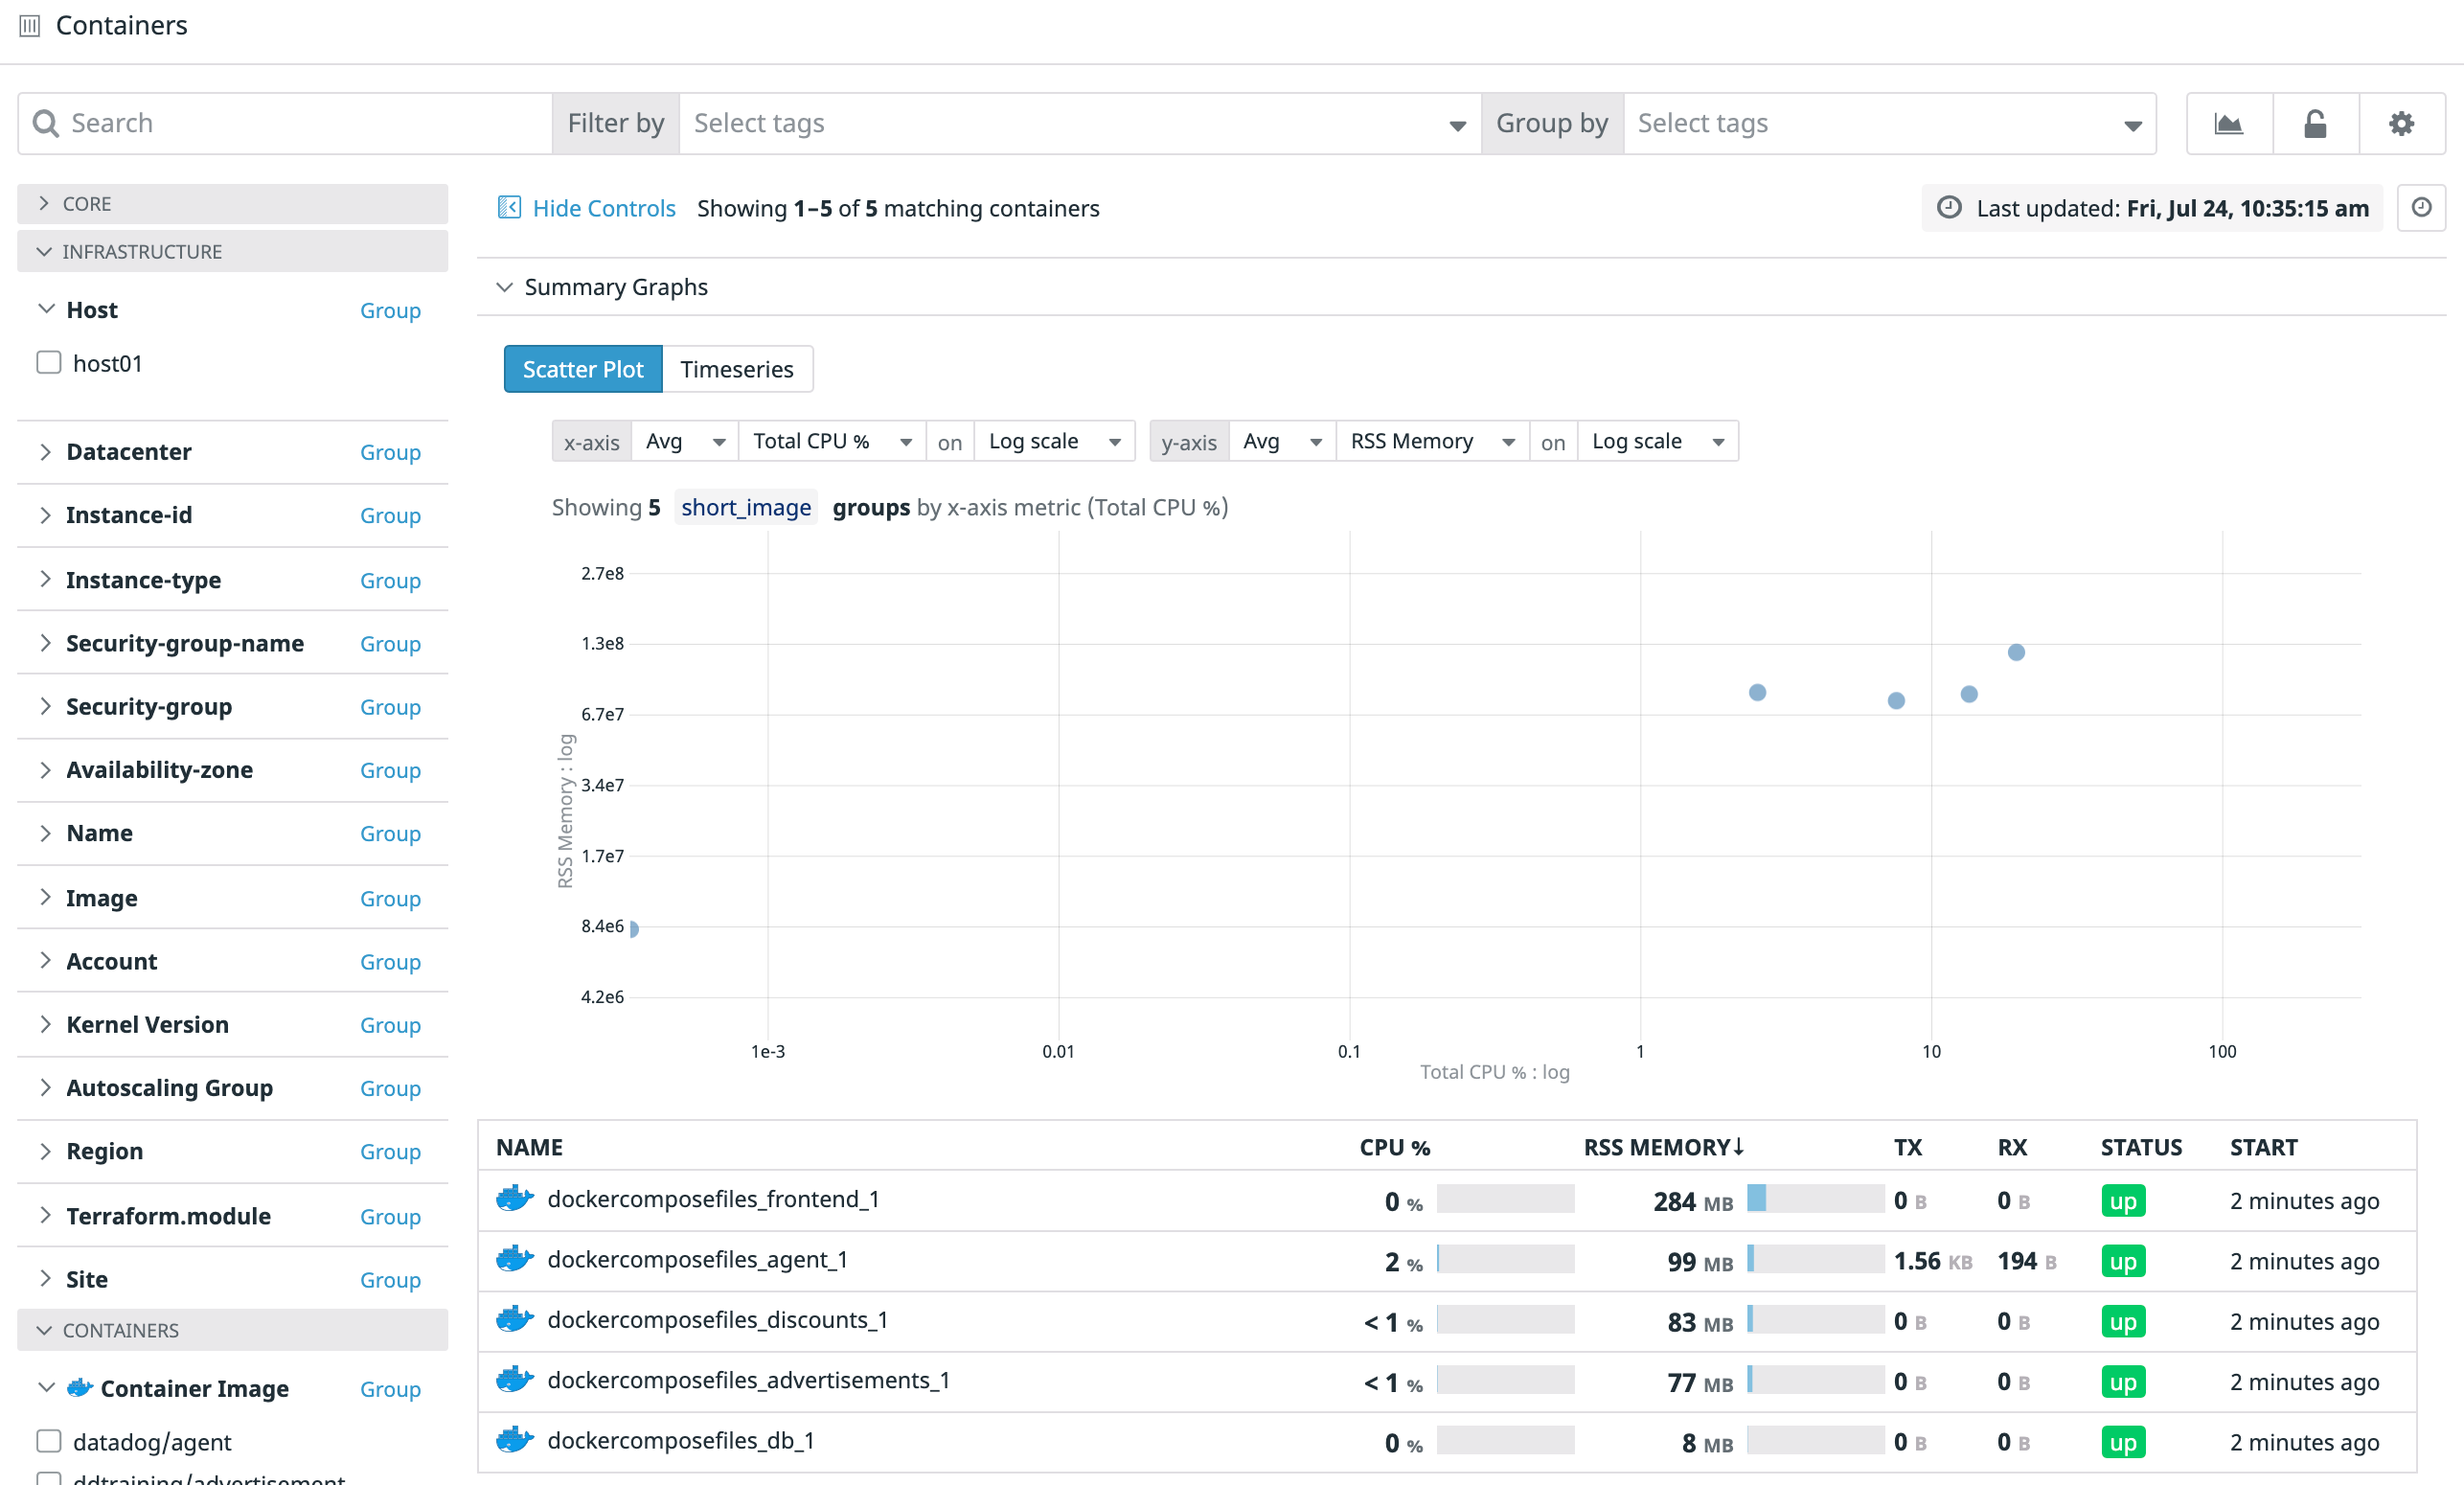Click Docker icon for dockercomposefiles_frontend_1
The height and width of the screenshot is (1485, 2464).
pyautogui.click(x=514, y=1198)
